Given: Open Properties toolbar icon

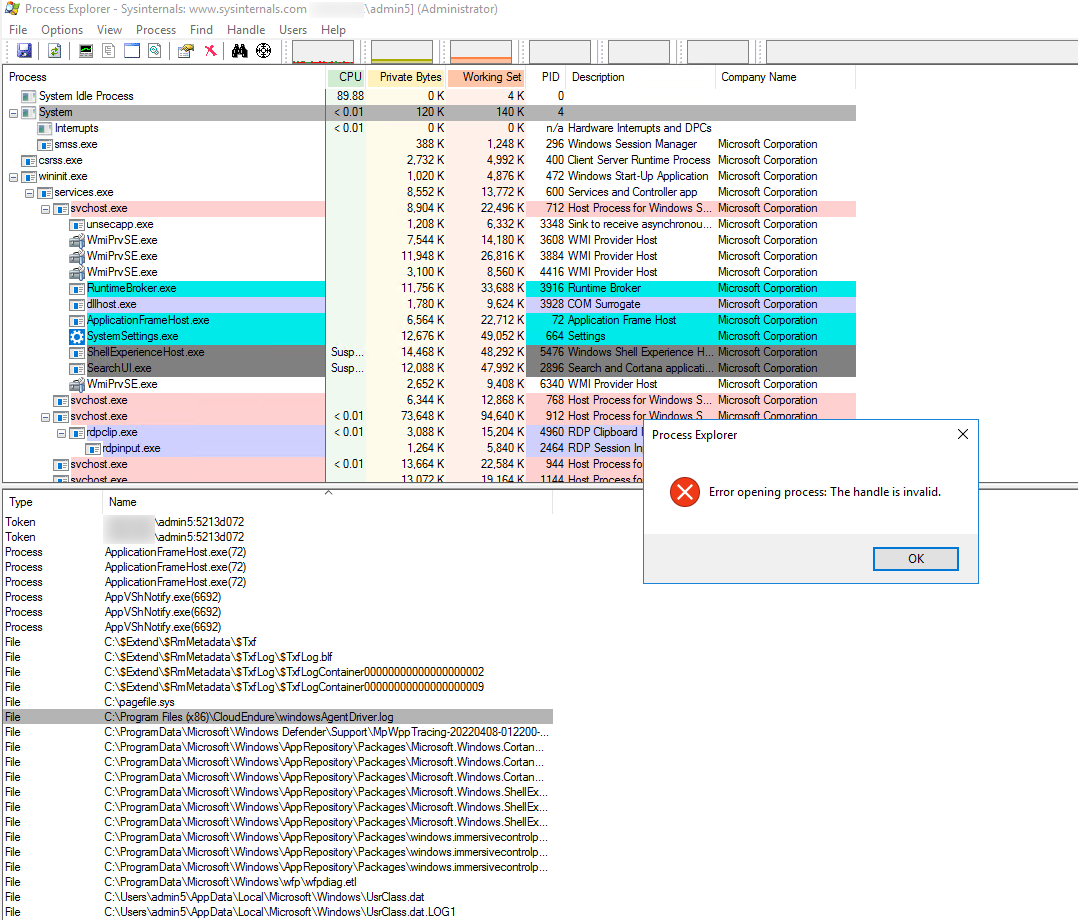Looking at the screenshot, I should (x=186, y=51).
